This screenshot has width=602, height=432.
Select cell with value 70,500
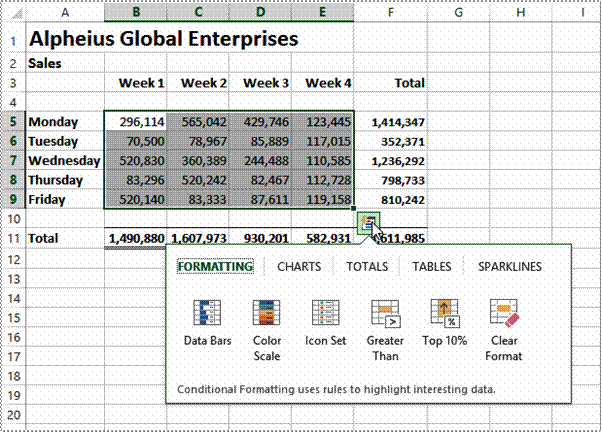click(136, 141)
